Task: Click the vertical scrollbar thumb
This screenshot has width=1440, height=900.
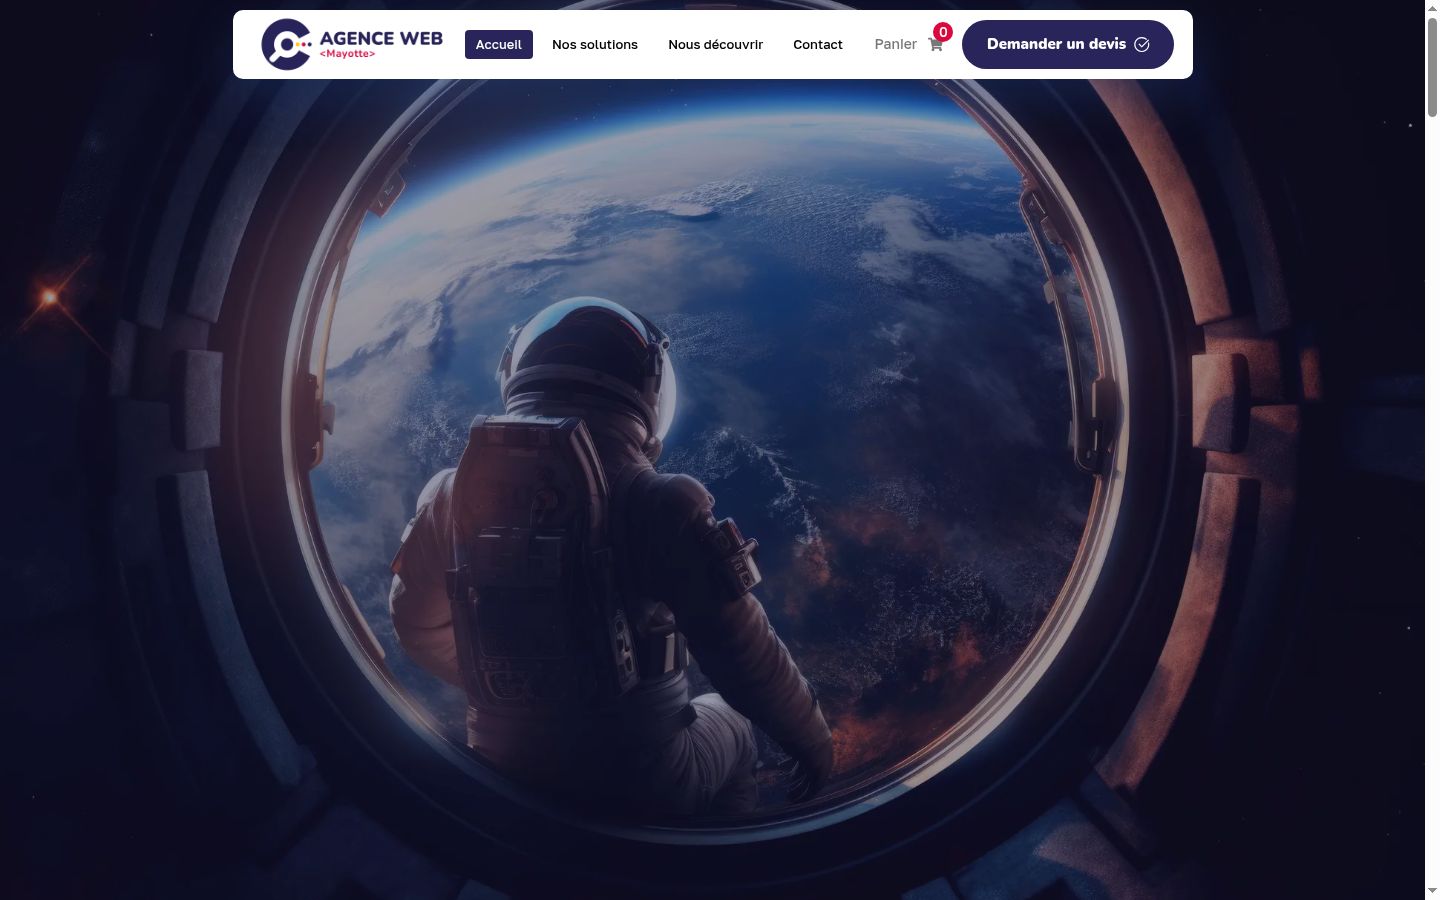Action: pos(1432,67)
